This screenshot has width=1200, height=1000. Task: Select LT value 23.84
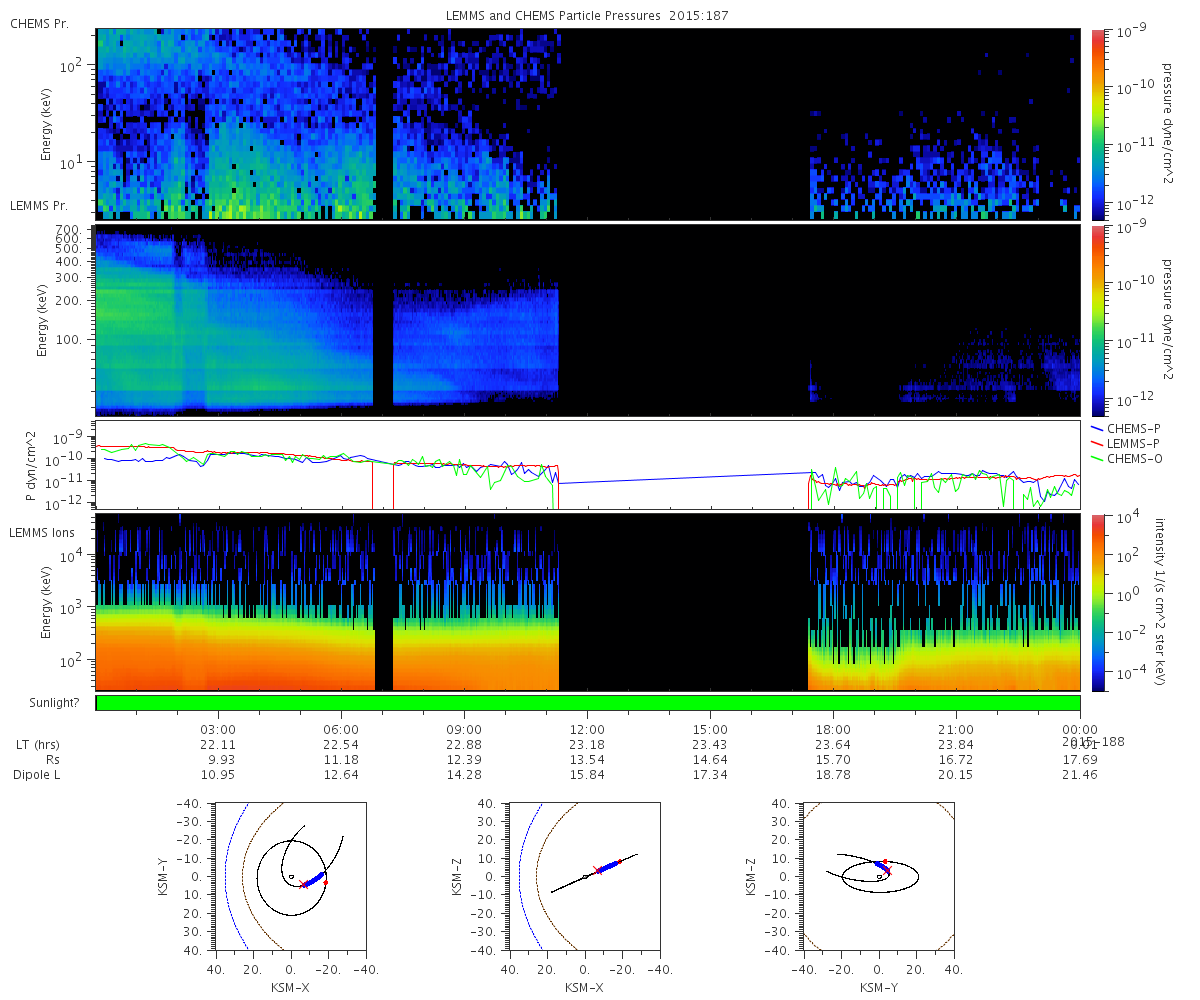pos(957,745)
